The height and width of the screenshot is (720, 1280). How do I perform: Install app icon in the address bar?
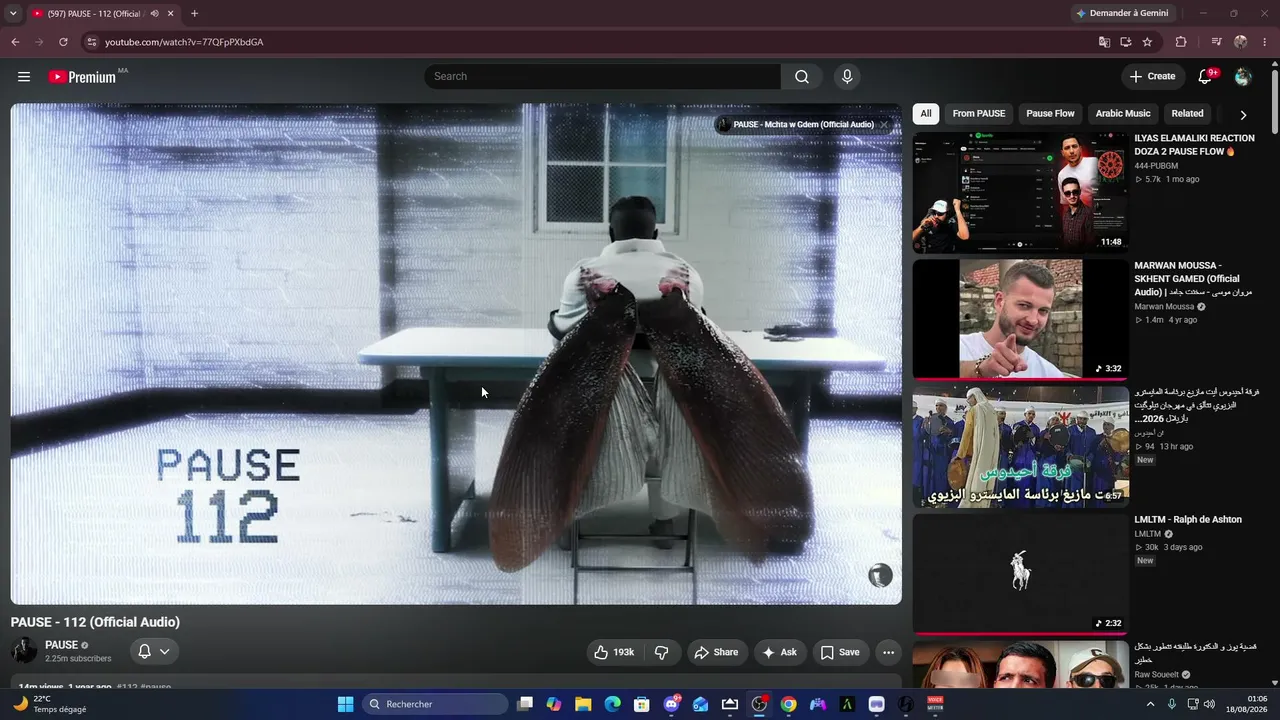click(x=1126, y=42)
